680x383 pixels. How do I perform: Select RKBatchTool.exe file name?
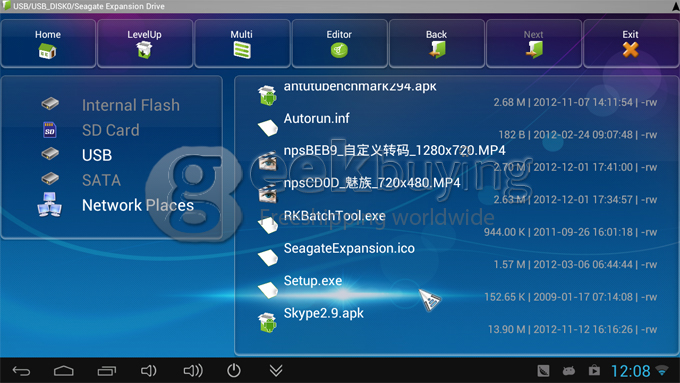pyautogui.click(x=334, y=216)
